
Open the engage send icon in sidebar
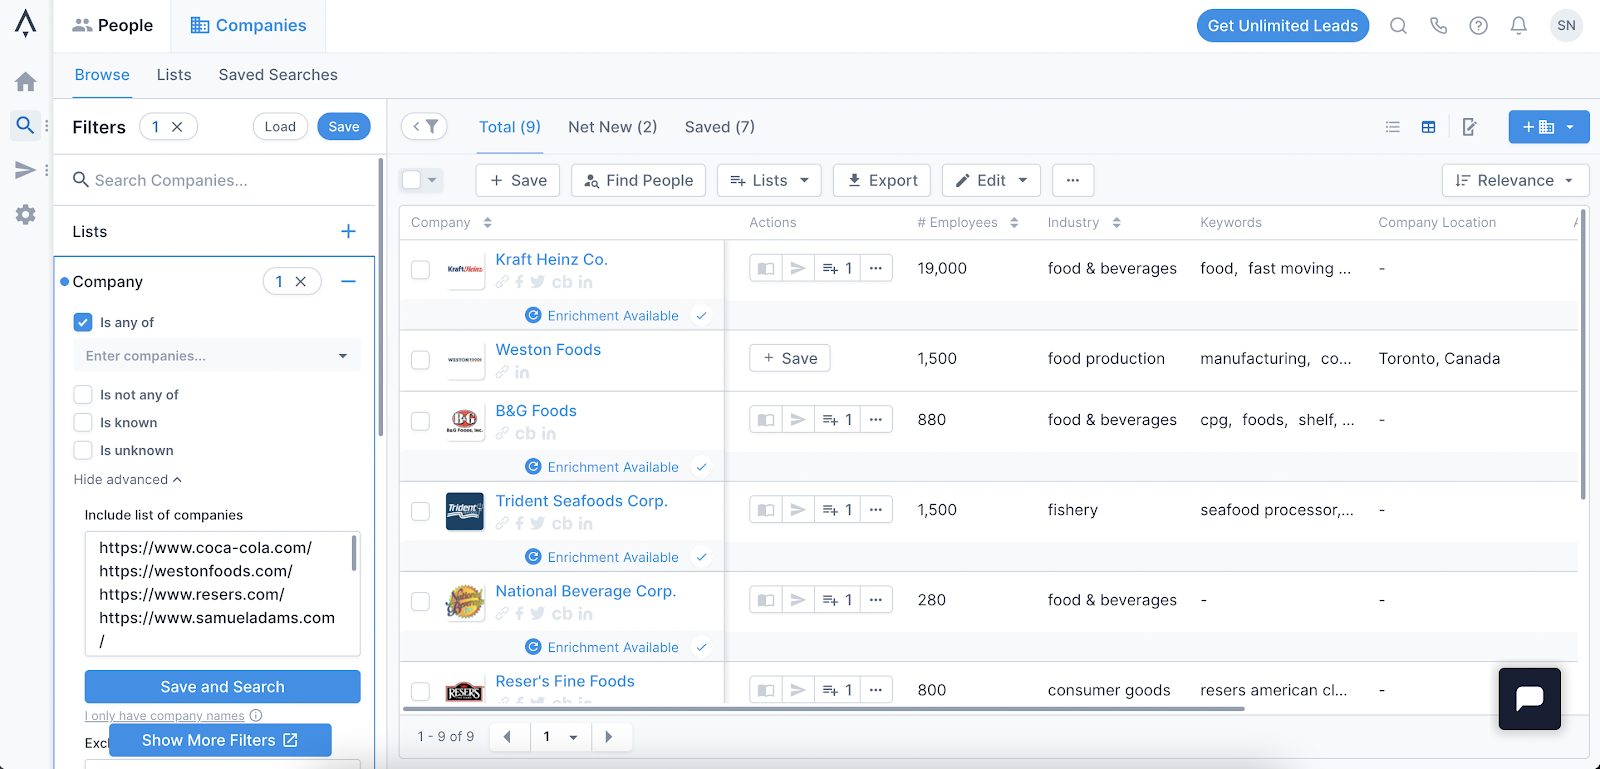[26, 170]
